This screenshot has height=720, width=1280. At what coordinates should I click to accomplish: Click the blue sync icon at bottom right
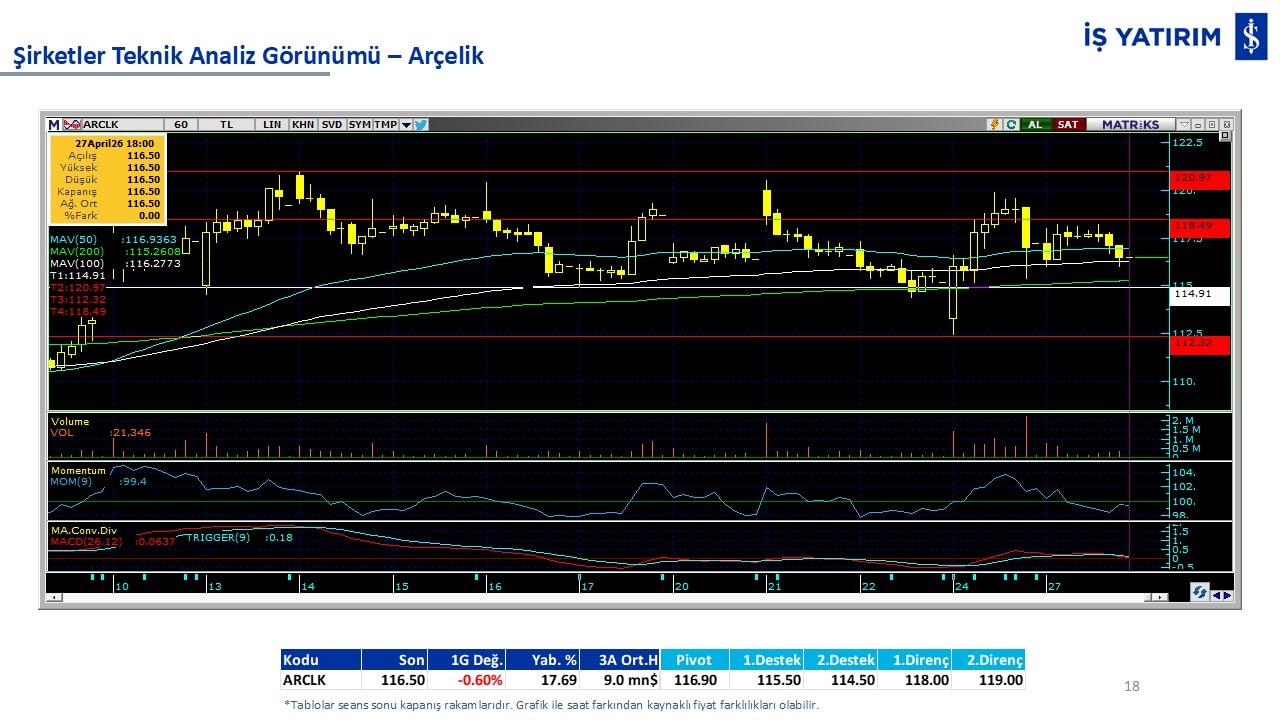(x=1198, y=594)
